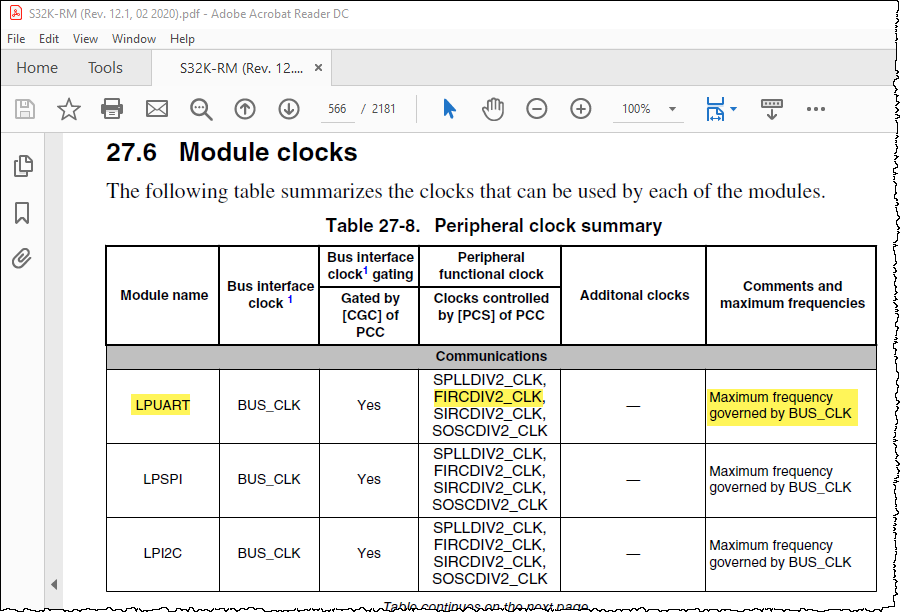Save the PDF with the save icon
This screenshot has width=901, height=612.
(24, 109)
